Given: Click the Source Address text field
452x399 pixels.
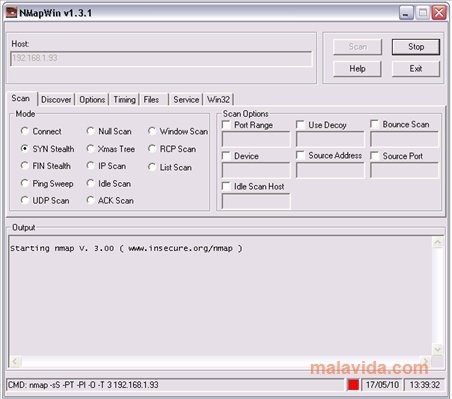Looking at the screenshot, I should tap(330, 170).
